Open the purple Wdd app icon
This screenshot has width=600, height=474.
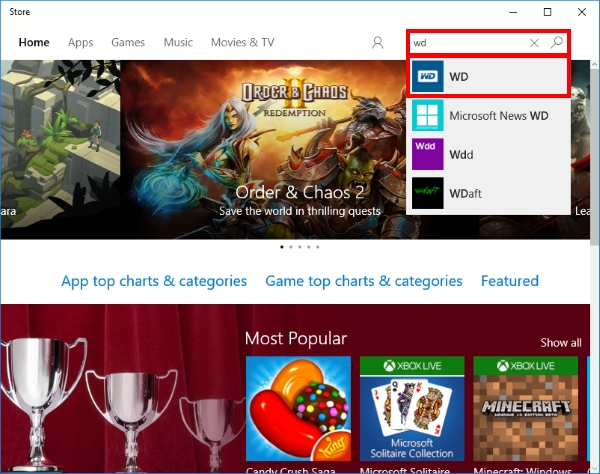[x=427, y=154]
